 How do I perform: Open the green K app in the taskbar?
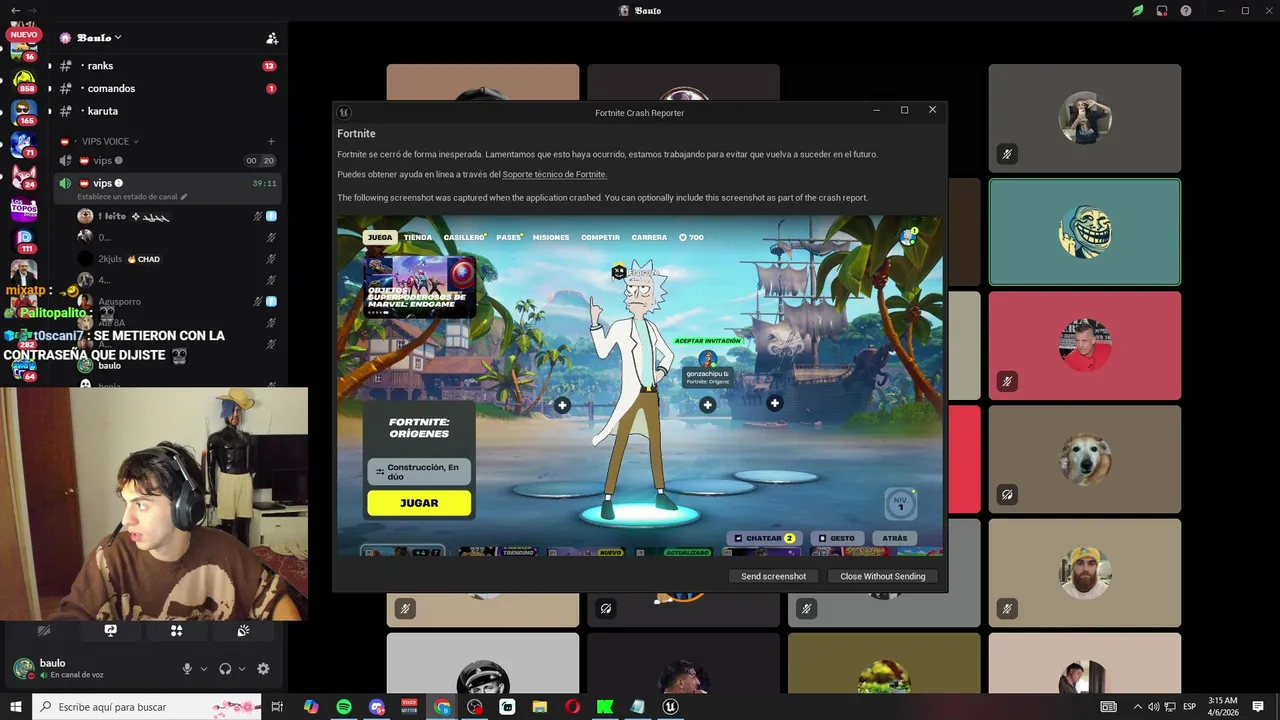click(605, 707)
